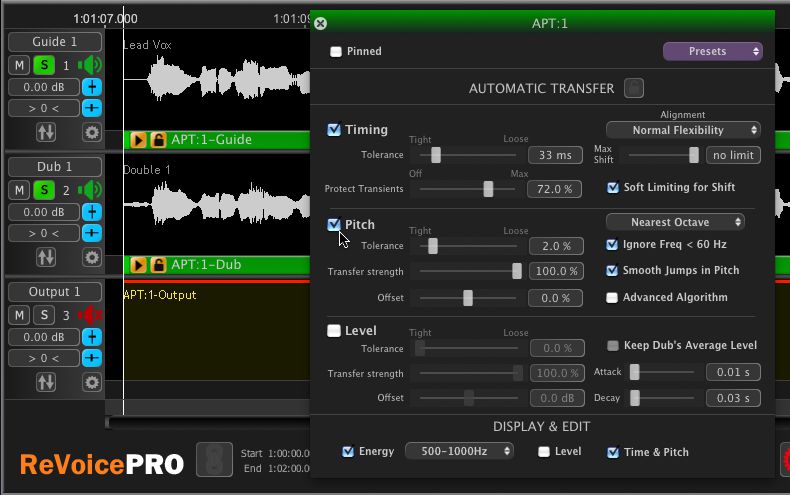790x495 pixels.
Task: Click the Timing Tolerance slider handle
Action: click(436, 155)
